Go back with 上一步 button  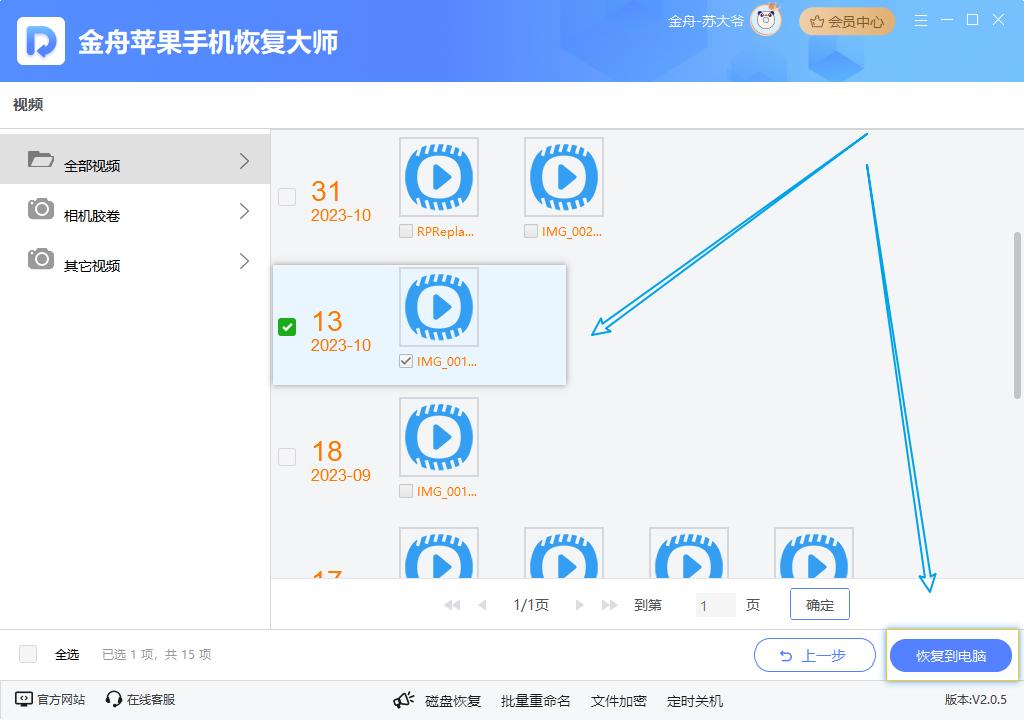tap(813, 656)
